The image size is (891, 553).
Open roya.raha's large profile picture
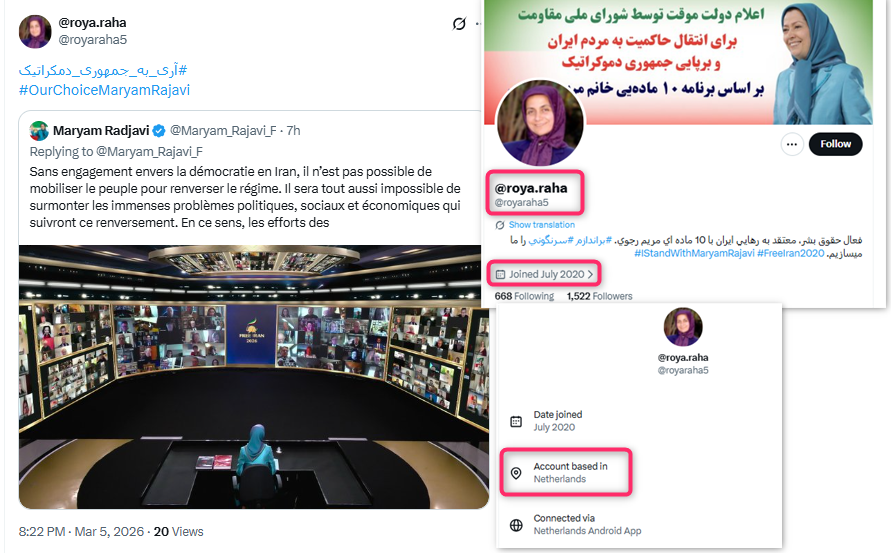[x=540, y=123]
